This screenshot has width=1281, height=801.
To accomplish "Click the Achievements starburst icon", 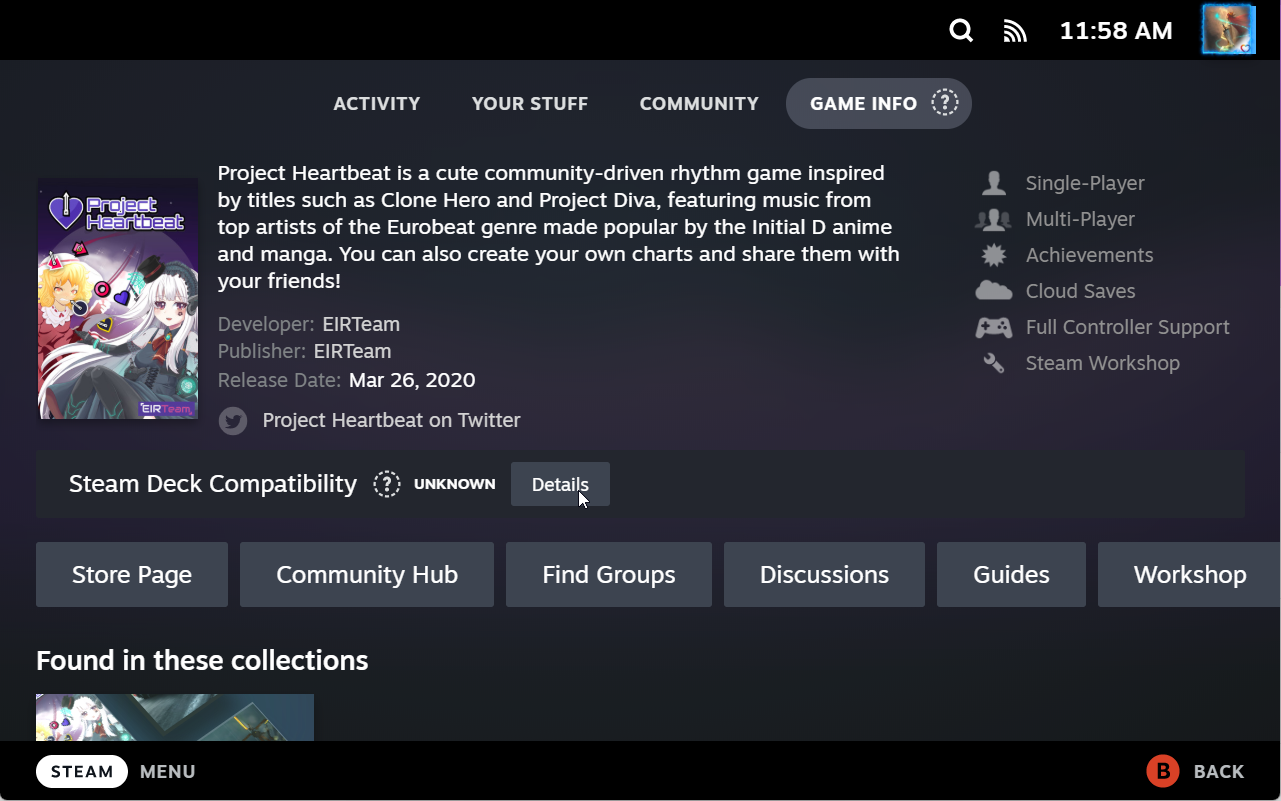I will click(x=994, y=255).
